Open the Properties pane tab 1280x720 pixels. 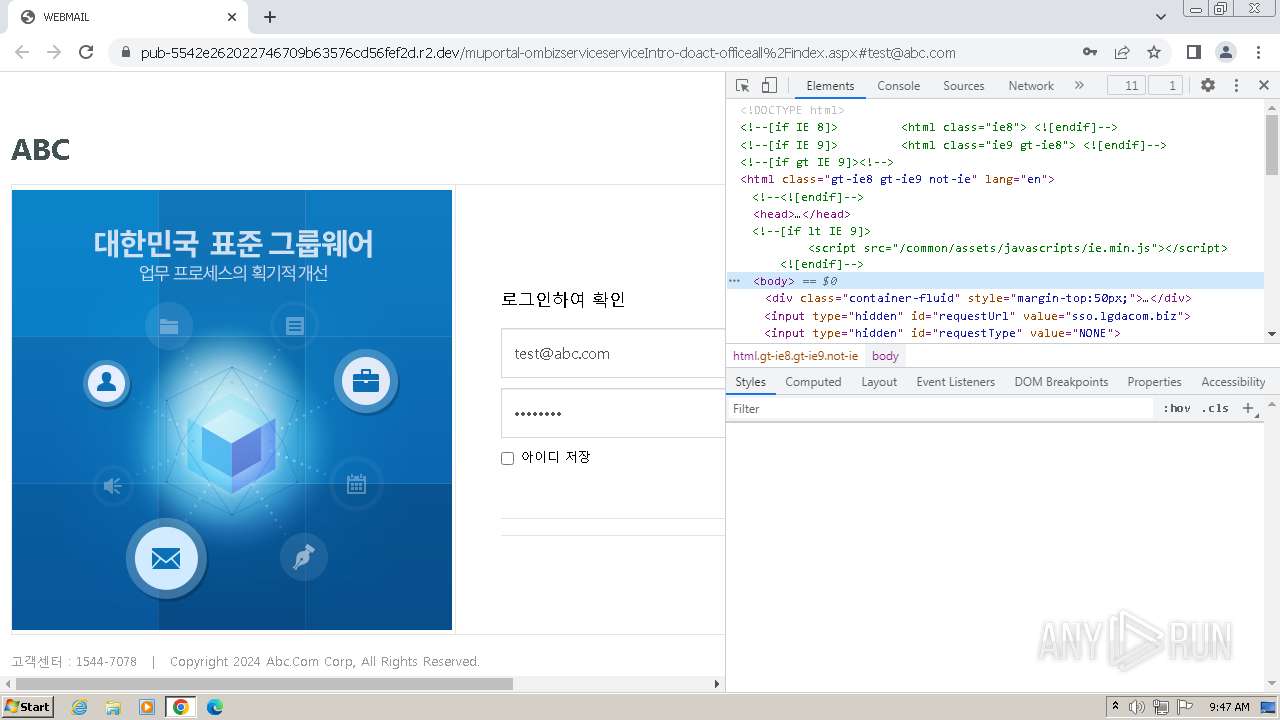[1154, 382]
